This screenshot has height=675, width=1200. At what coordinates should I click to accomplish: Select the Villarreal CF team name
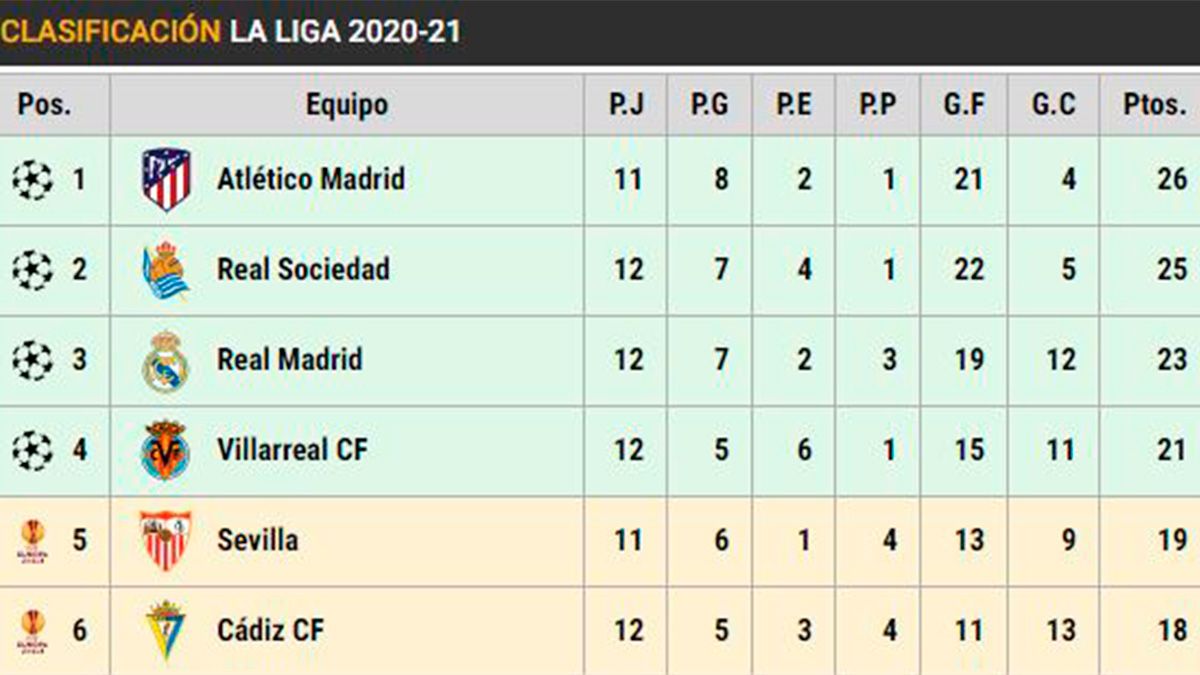tap(292, 450)
